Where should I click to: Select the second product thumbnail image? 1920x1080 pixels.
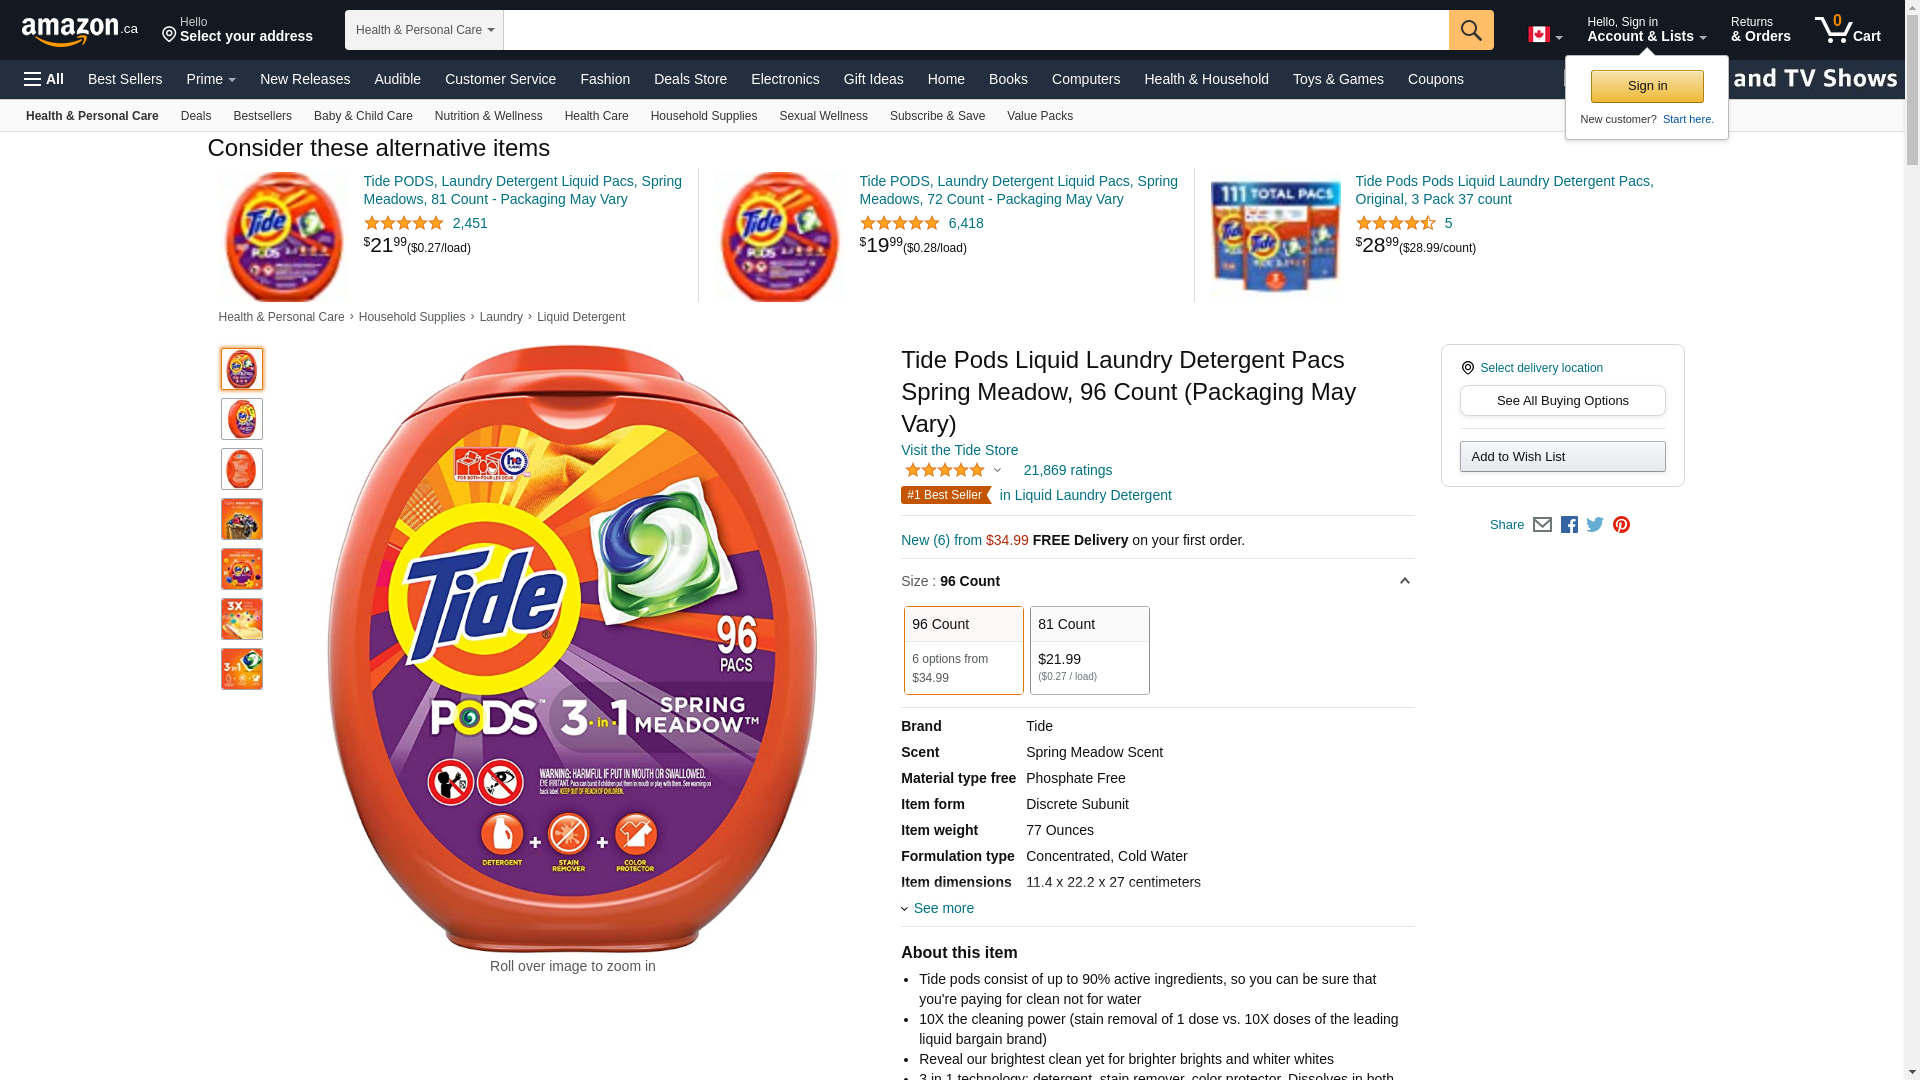[x=242, y=419]
